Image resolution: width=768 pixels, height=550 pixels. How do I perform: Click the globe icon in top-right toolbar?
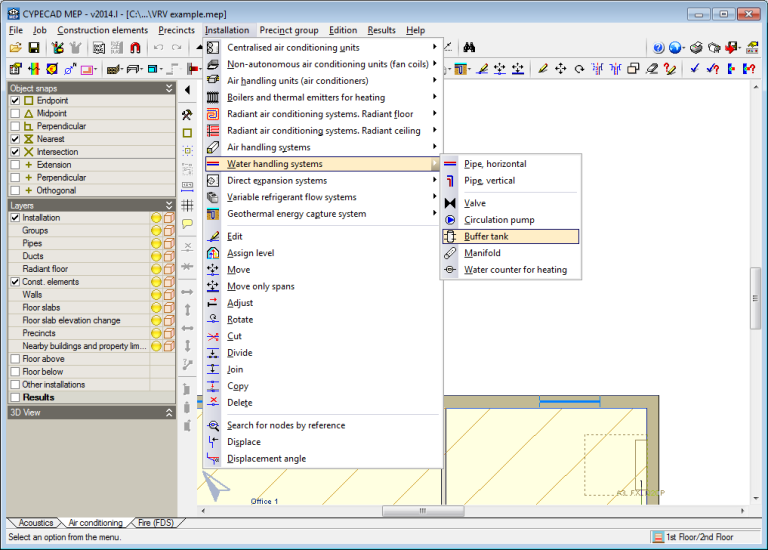(675, 48)
